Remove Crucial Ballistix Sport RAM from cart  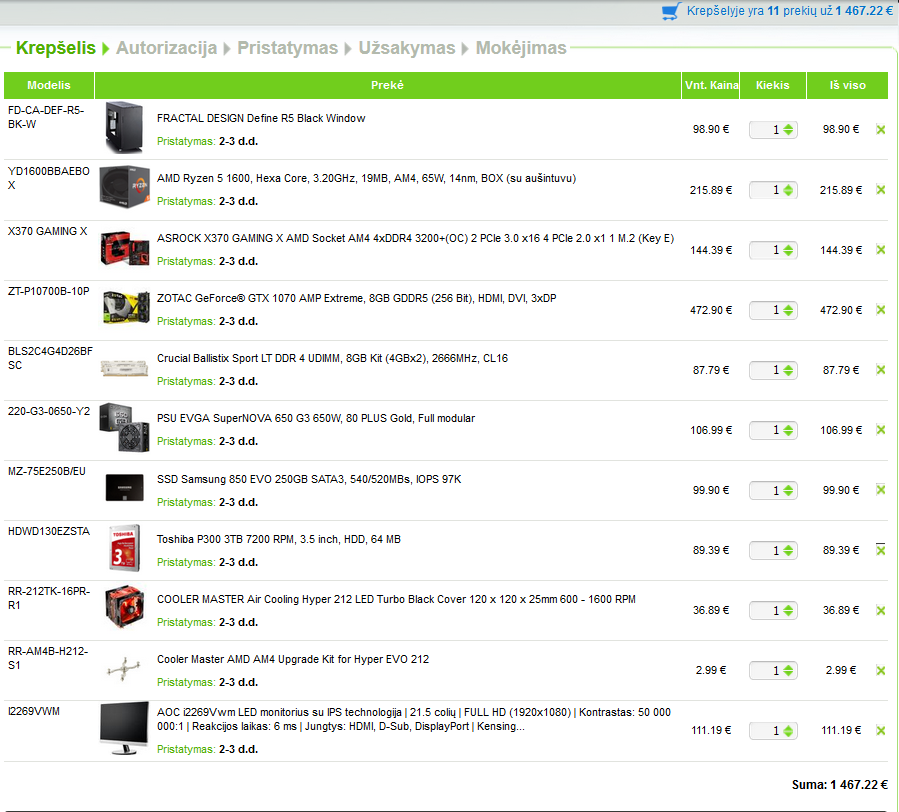(x=881, y=370)
